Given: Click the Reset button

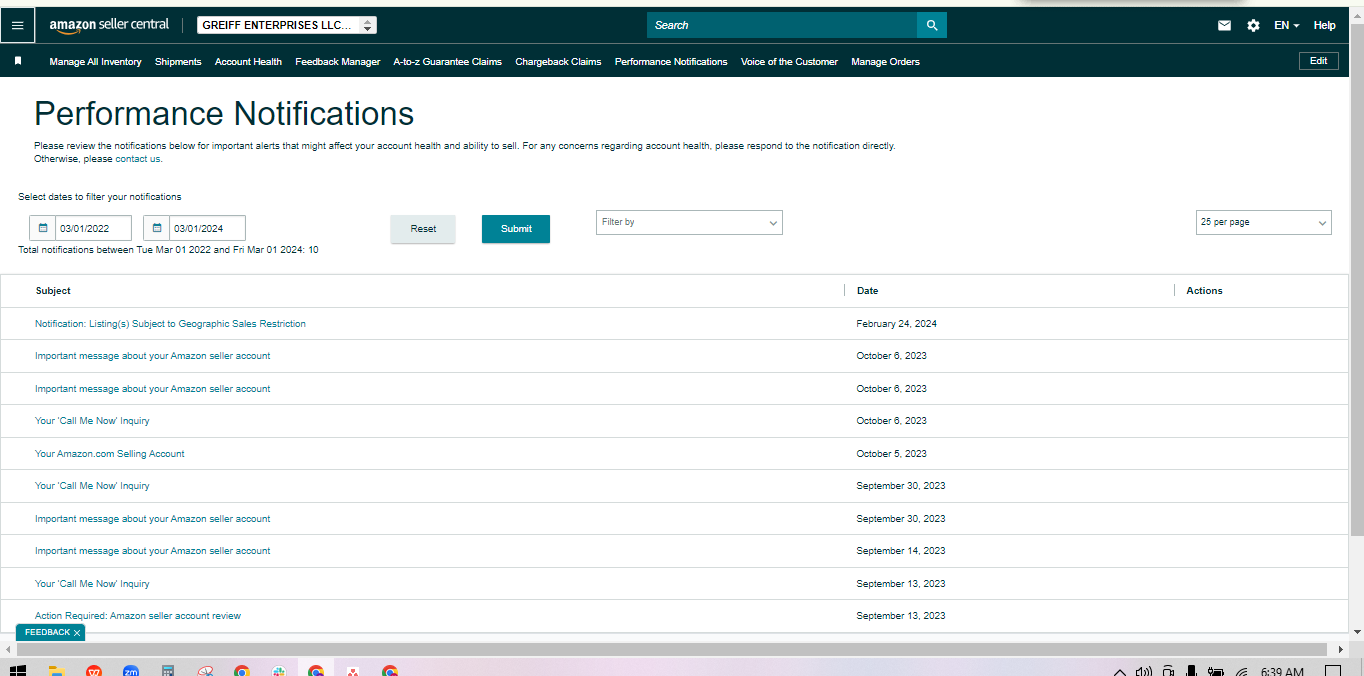Looking at the screenshot, I should tap(423, 229).
